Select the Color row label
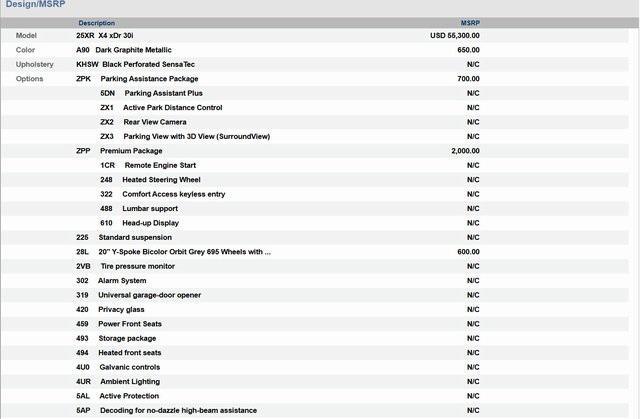This screenshot has width=640, height=419. point(25,50)
